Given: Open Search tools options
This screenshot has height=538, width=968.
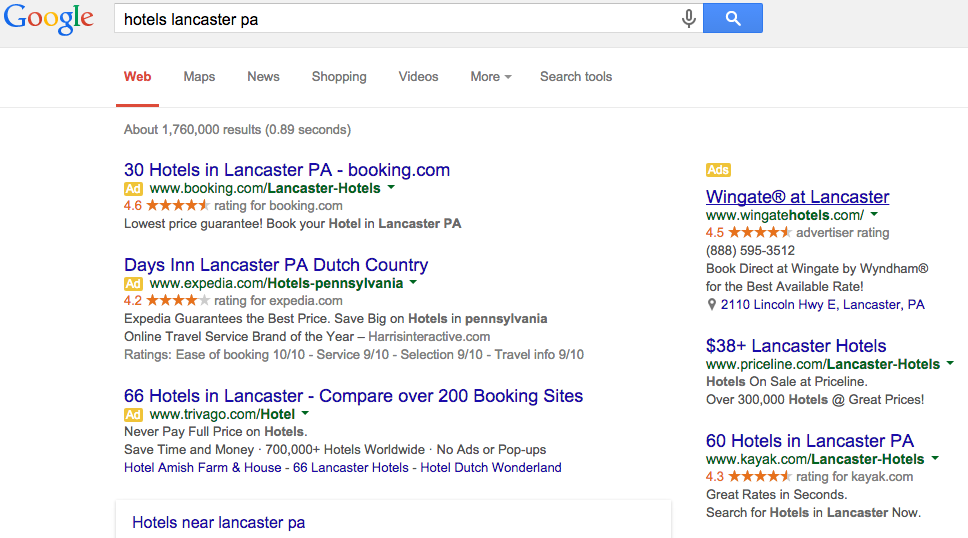Looking at the screenshot, I should click(576, 76).
